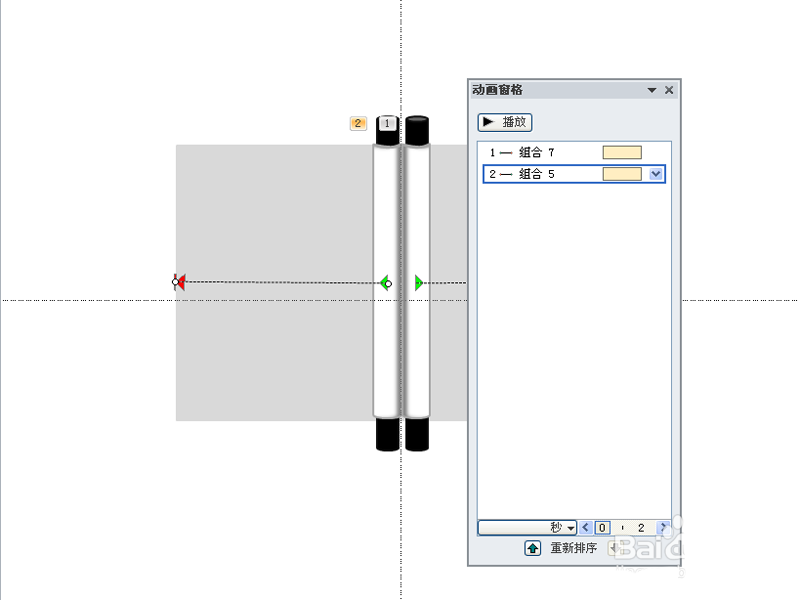Select the orange animation tag 2
Image resolution: width=800 pixels, height=600 pixels.
tap(358, 123)
